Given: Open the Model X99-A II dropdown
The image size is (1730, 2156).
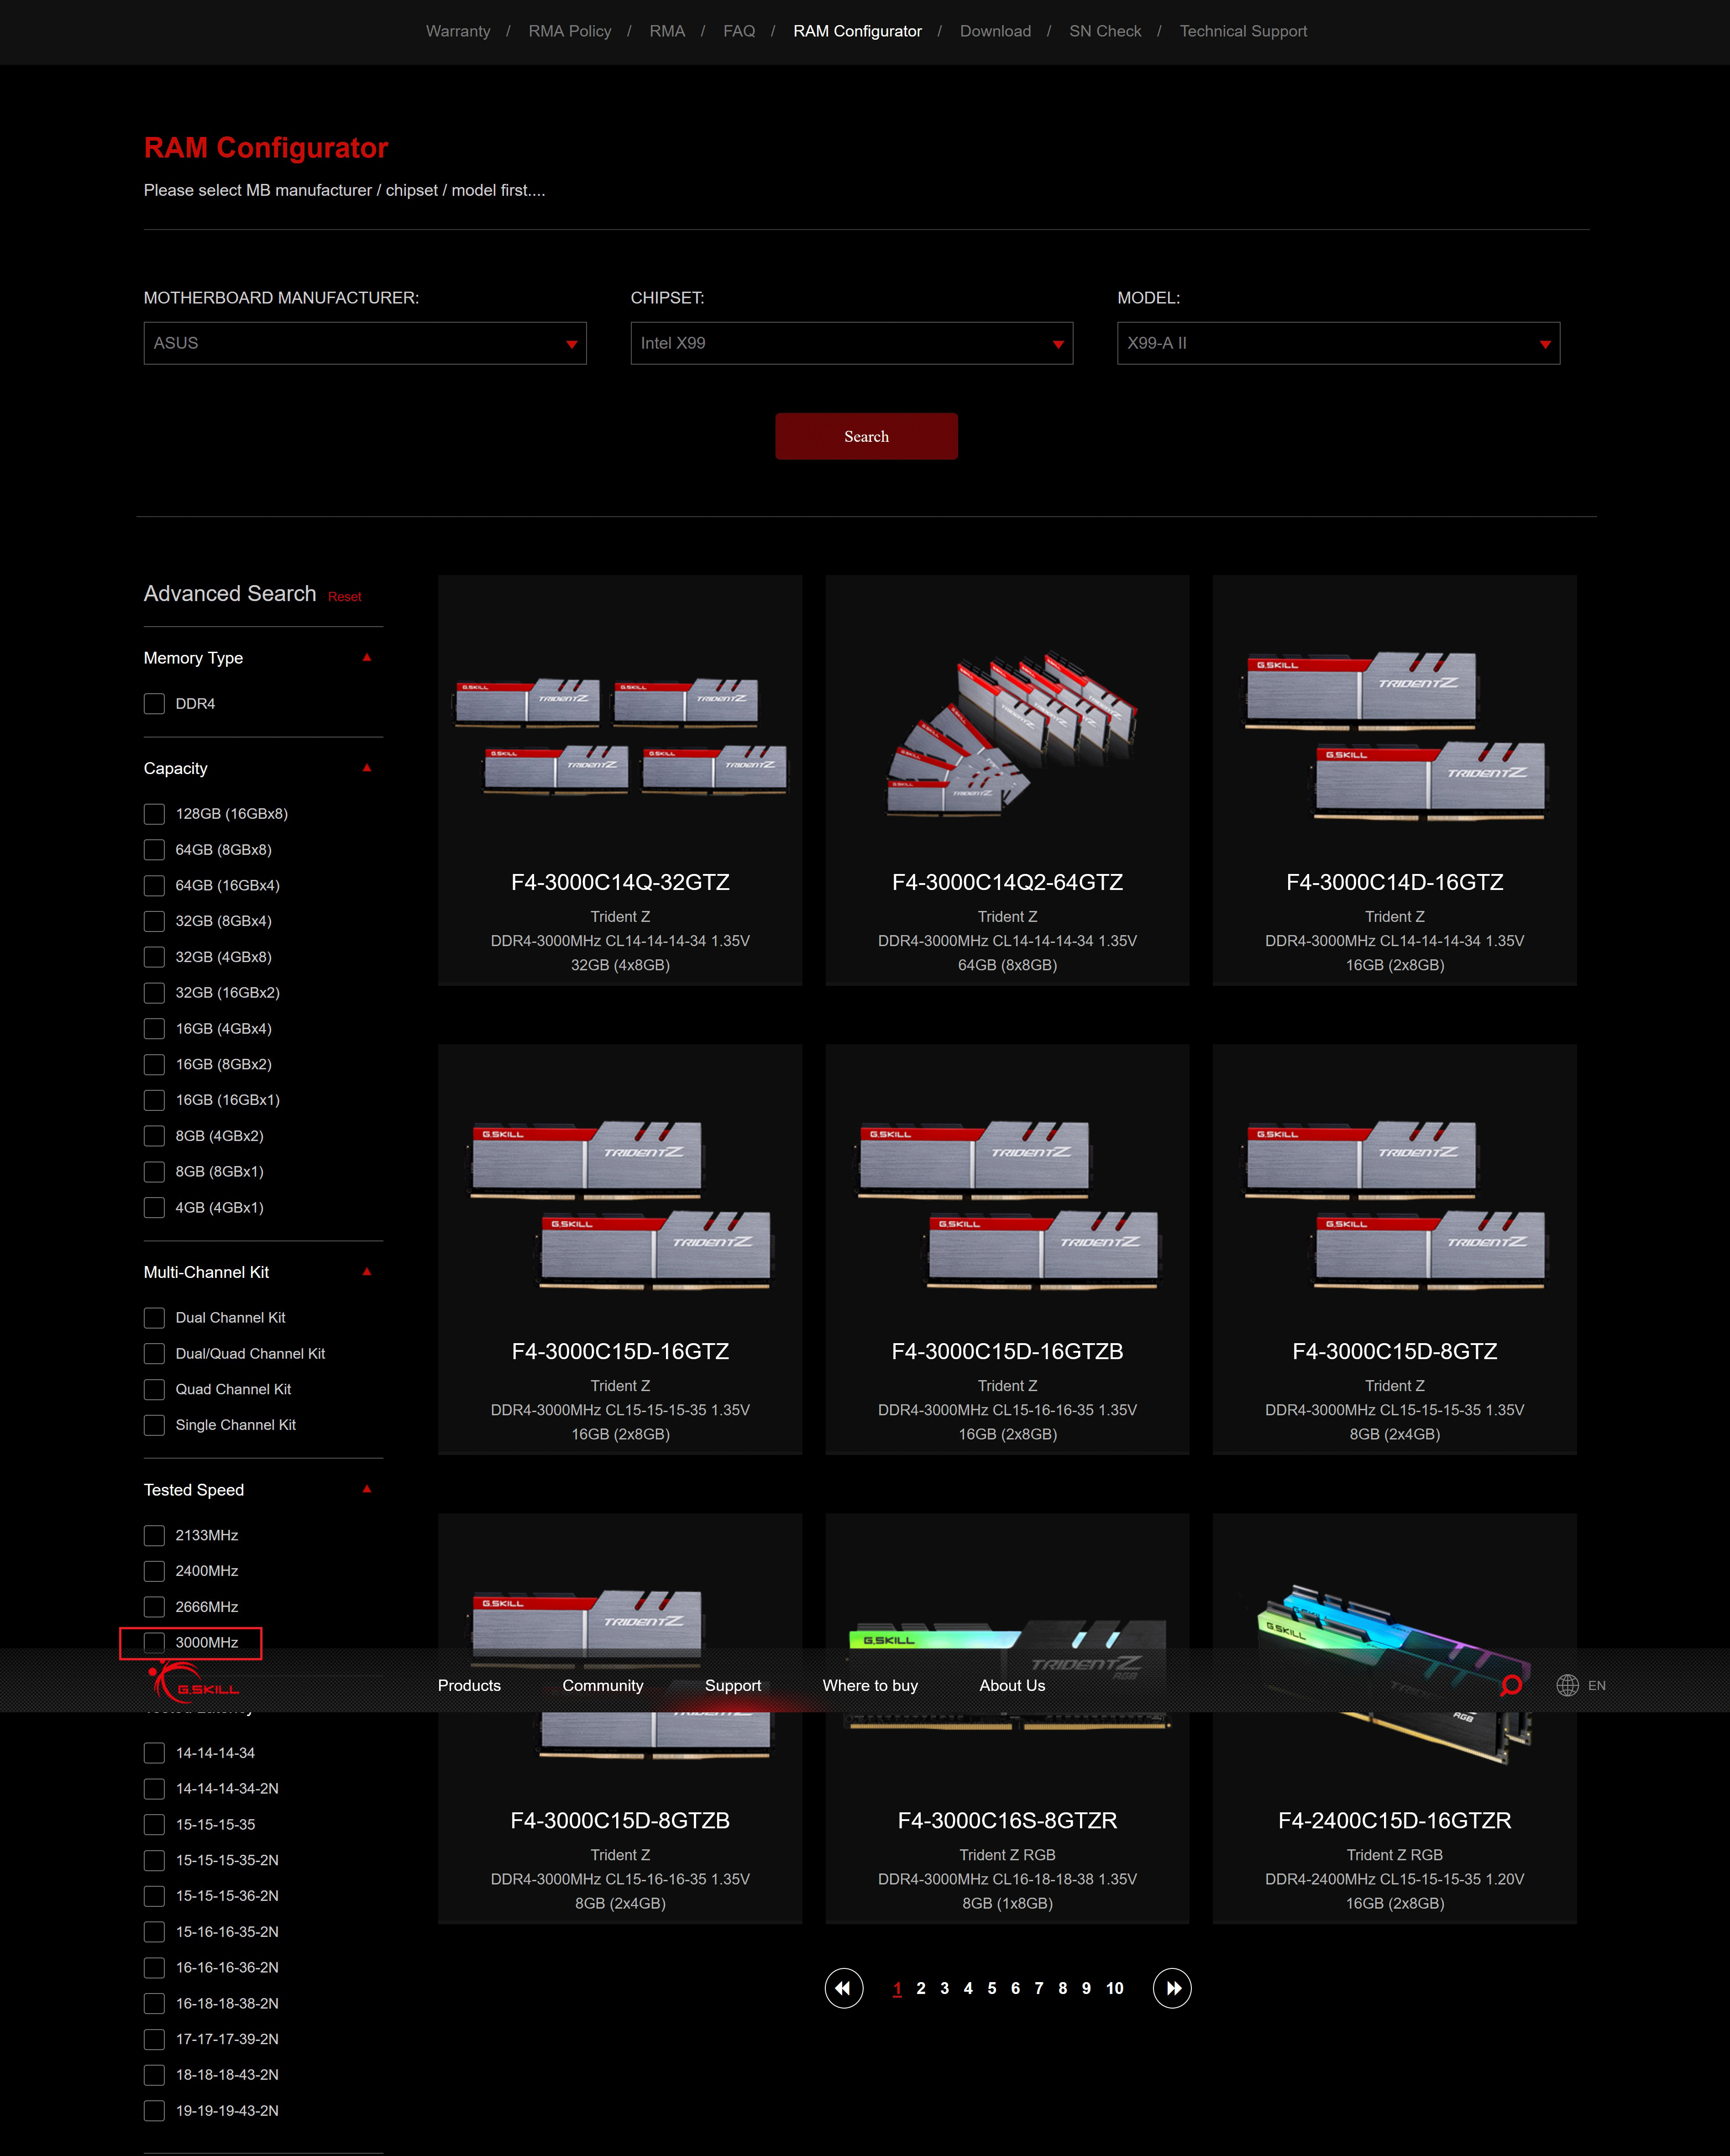Looking at the screenshot, I should pyautogui.click(x=1337, y=343).
